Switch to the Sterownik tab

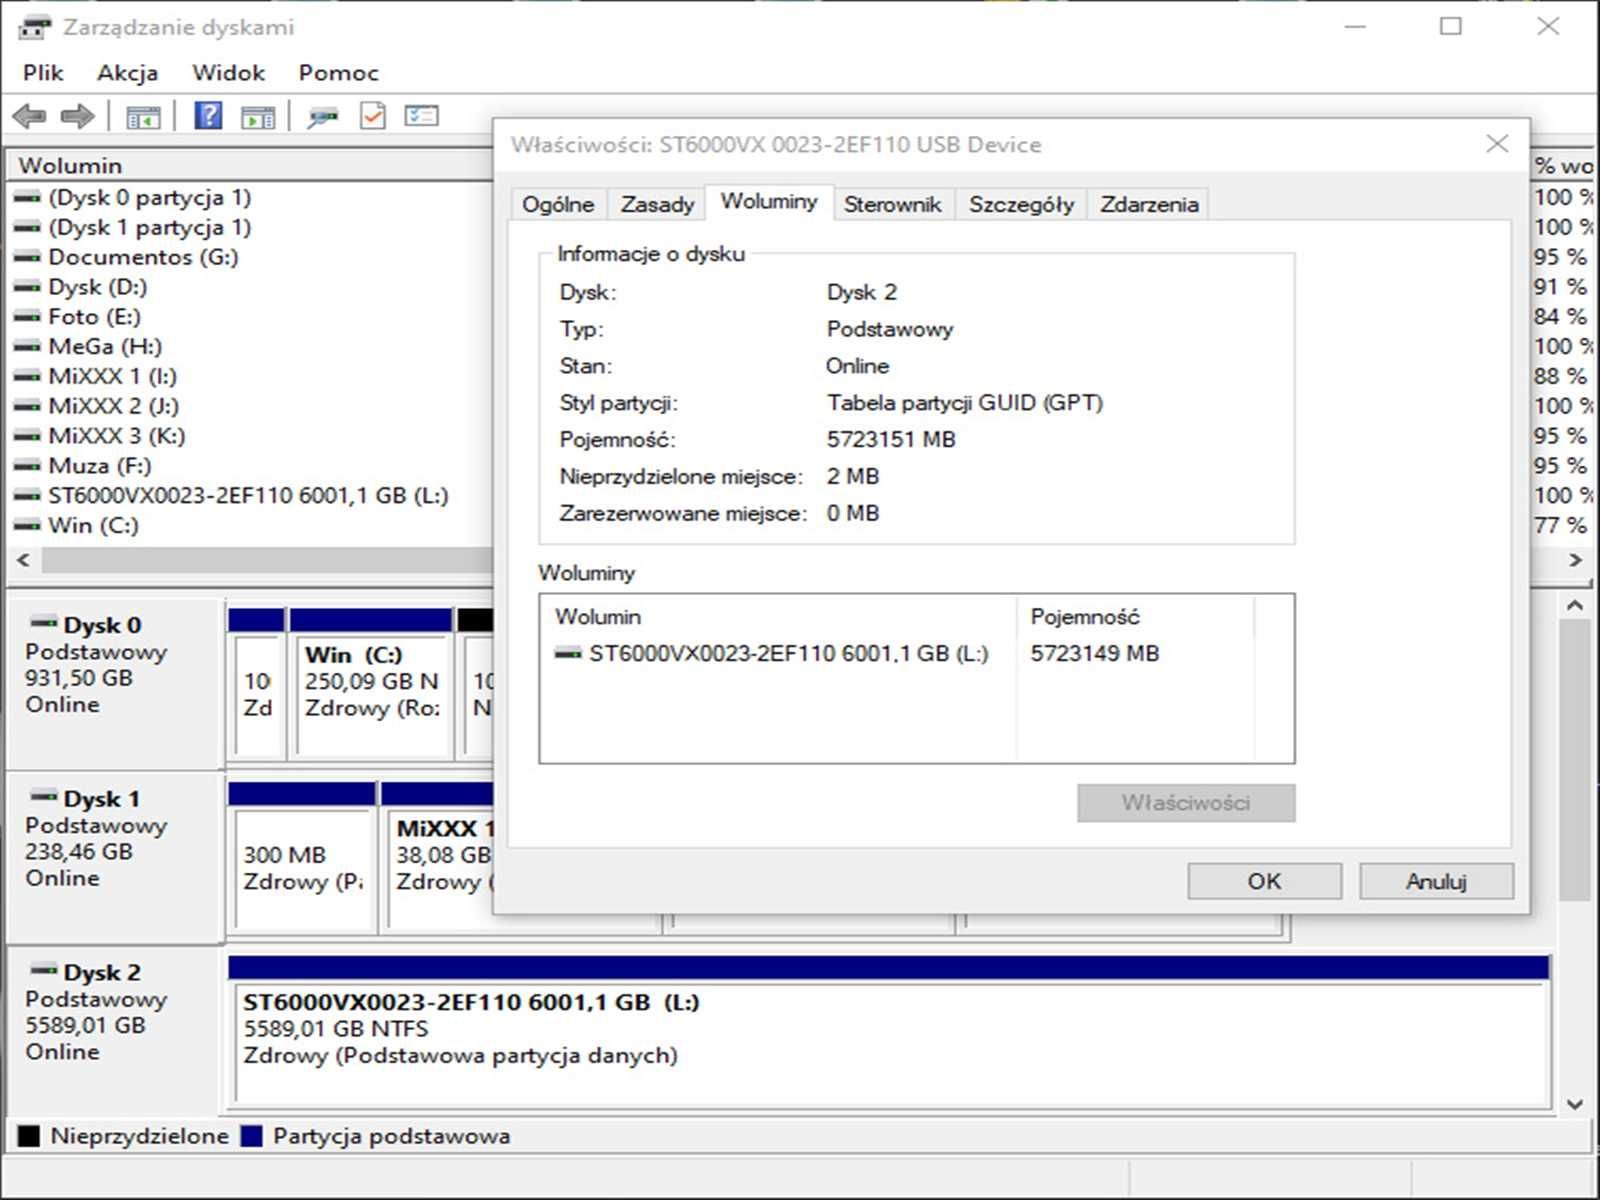[892, 204]
